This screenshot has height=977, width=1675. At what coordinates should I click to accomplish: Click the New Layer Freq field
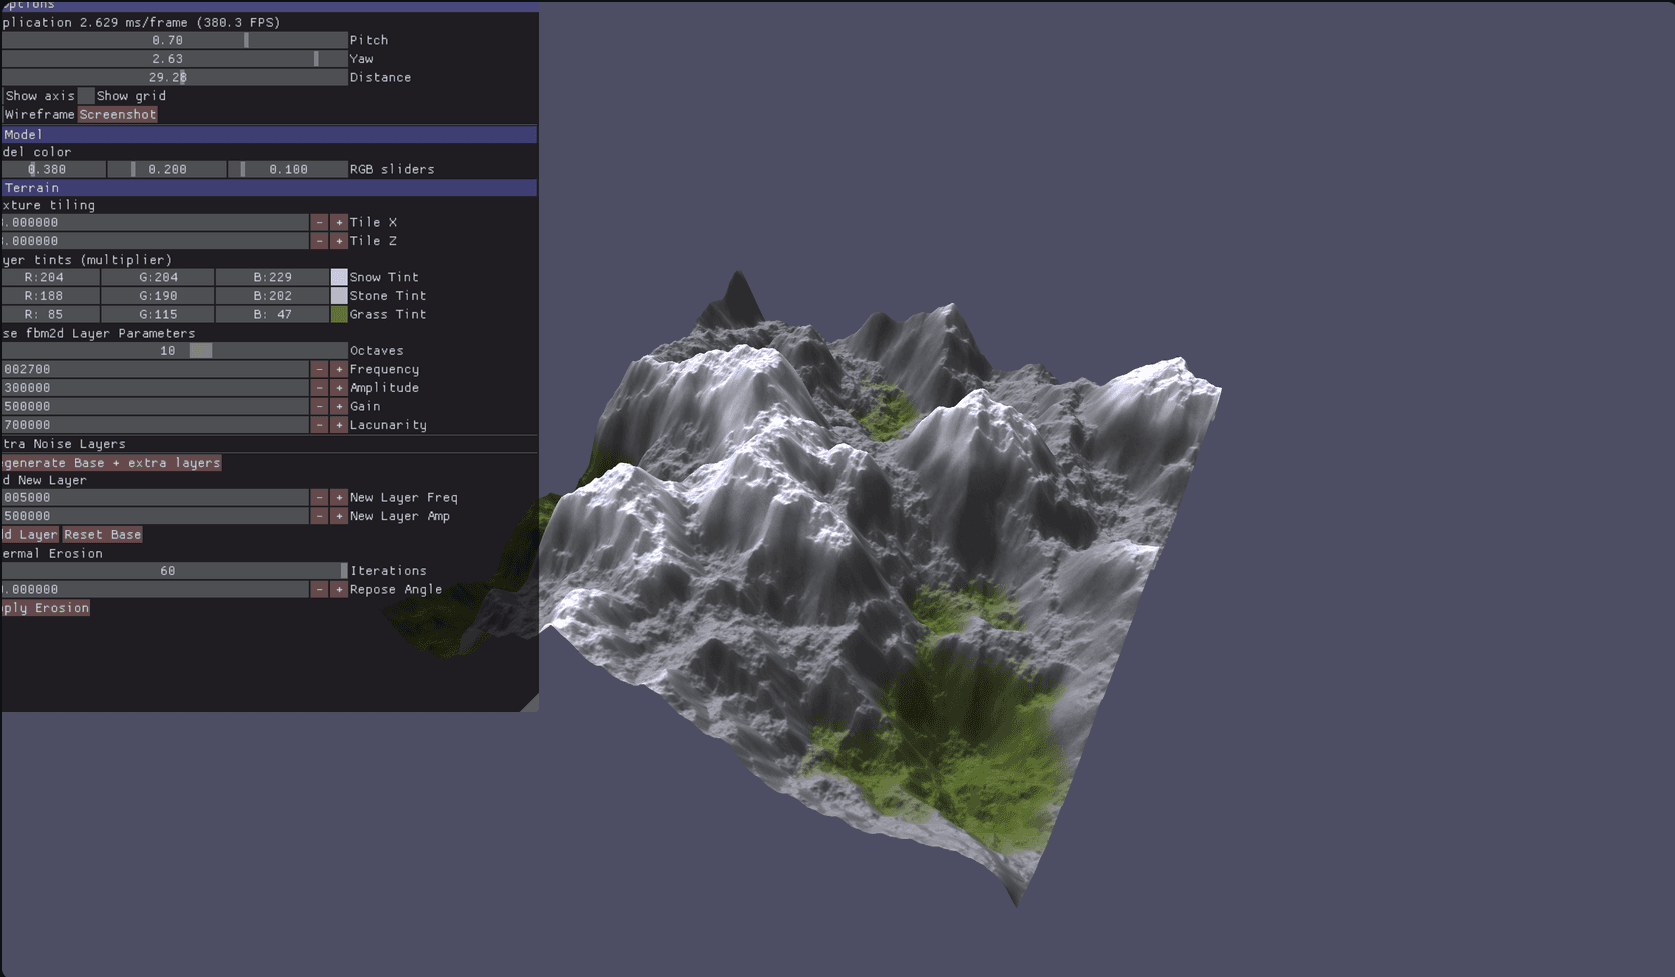(x=155, y=497)
